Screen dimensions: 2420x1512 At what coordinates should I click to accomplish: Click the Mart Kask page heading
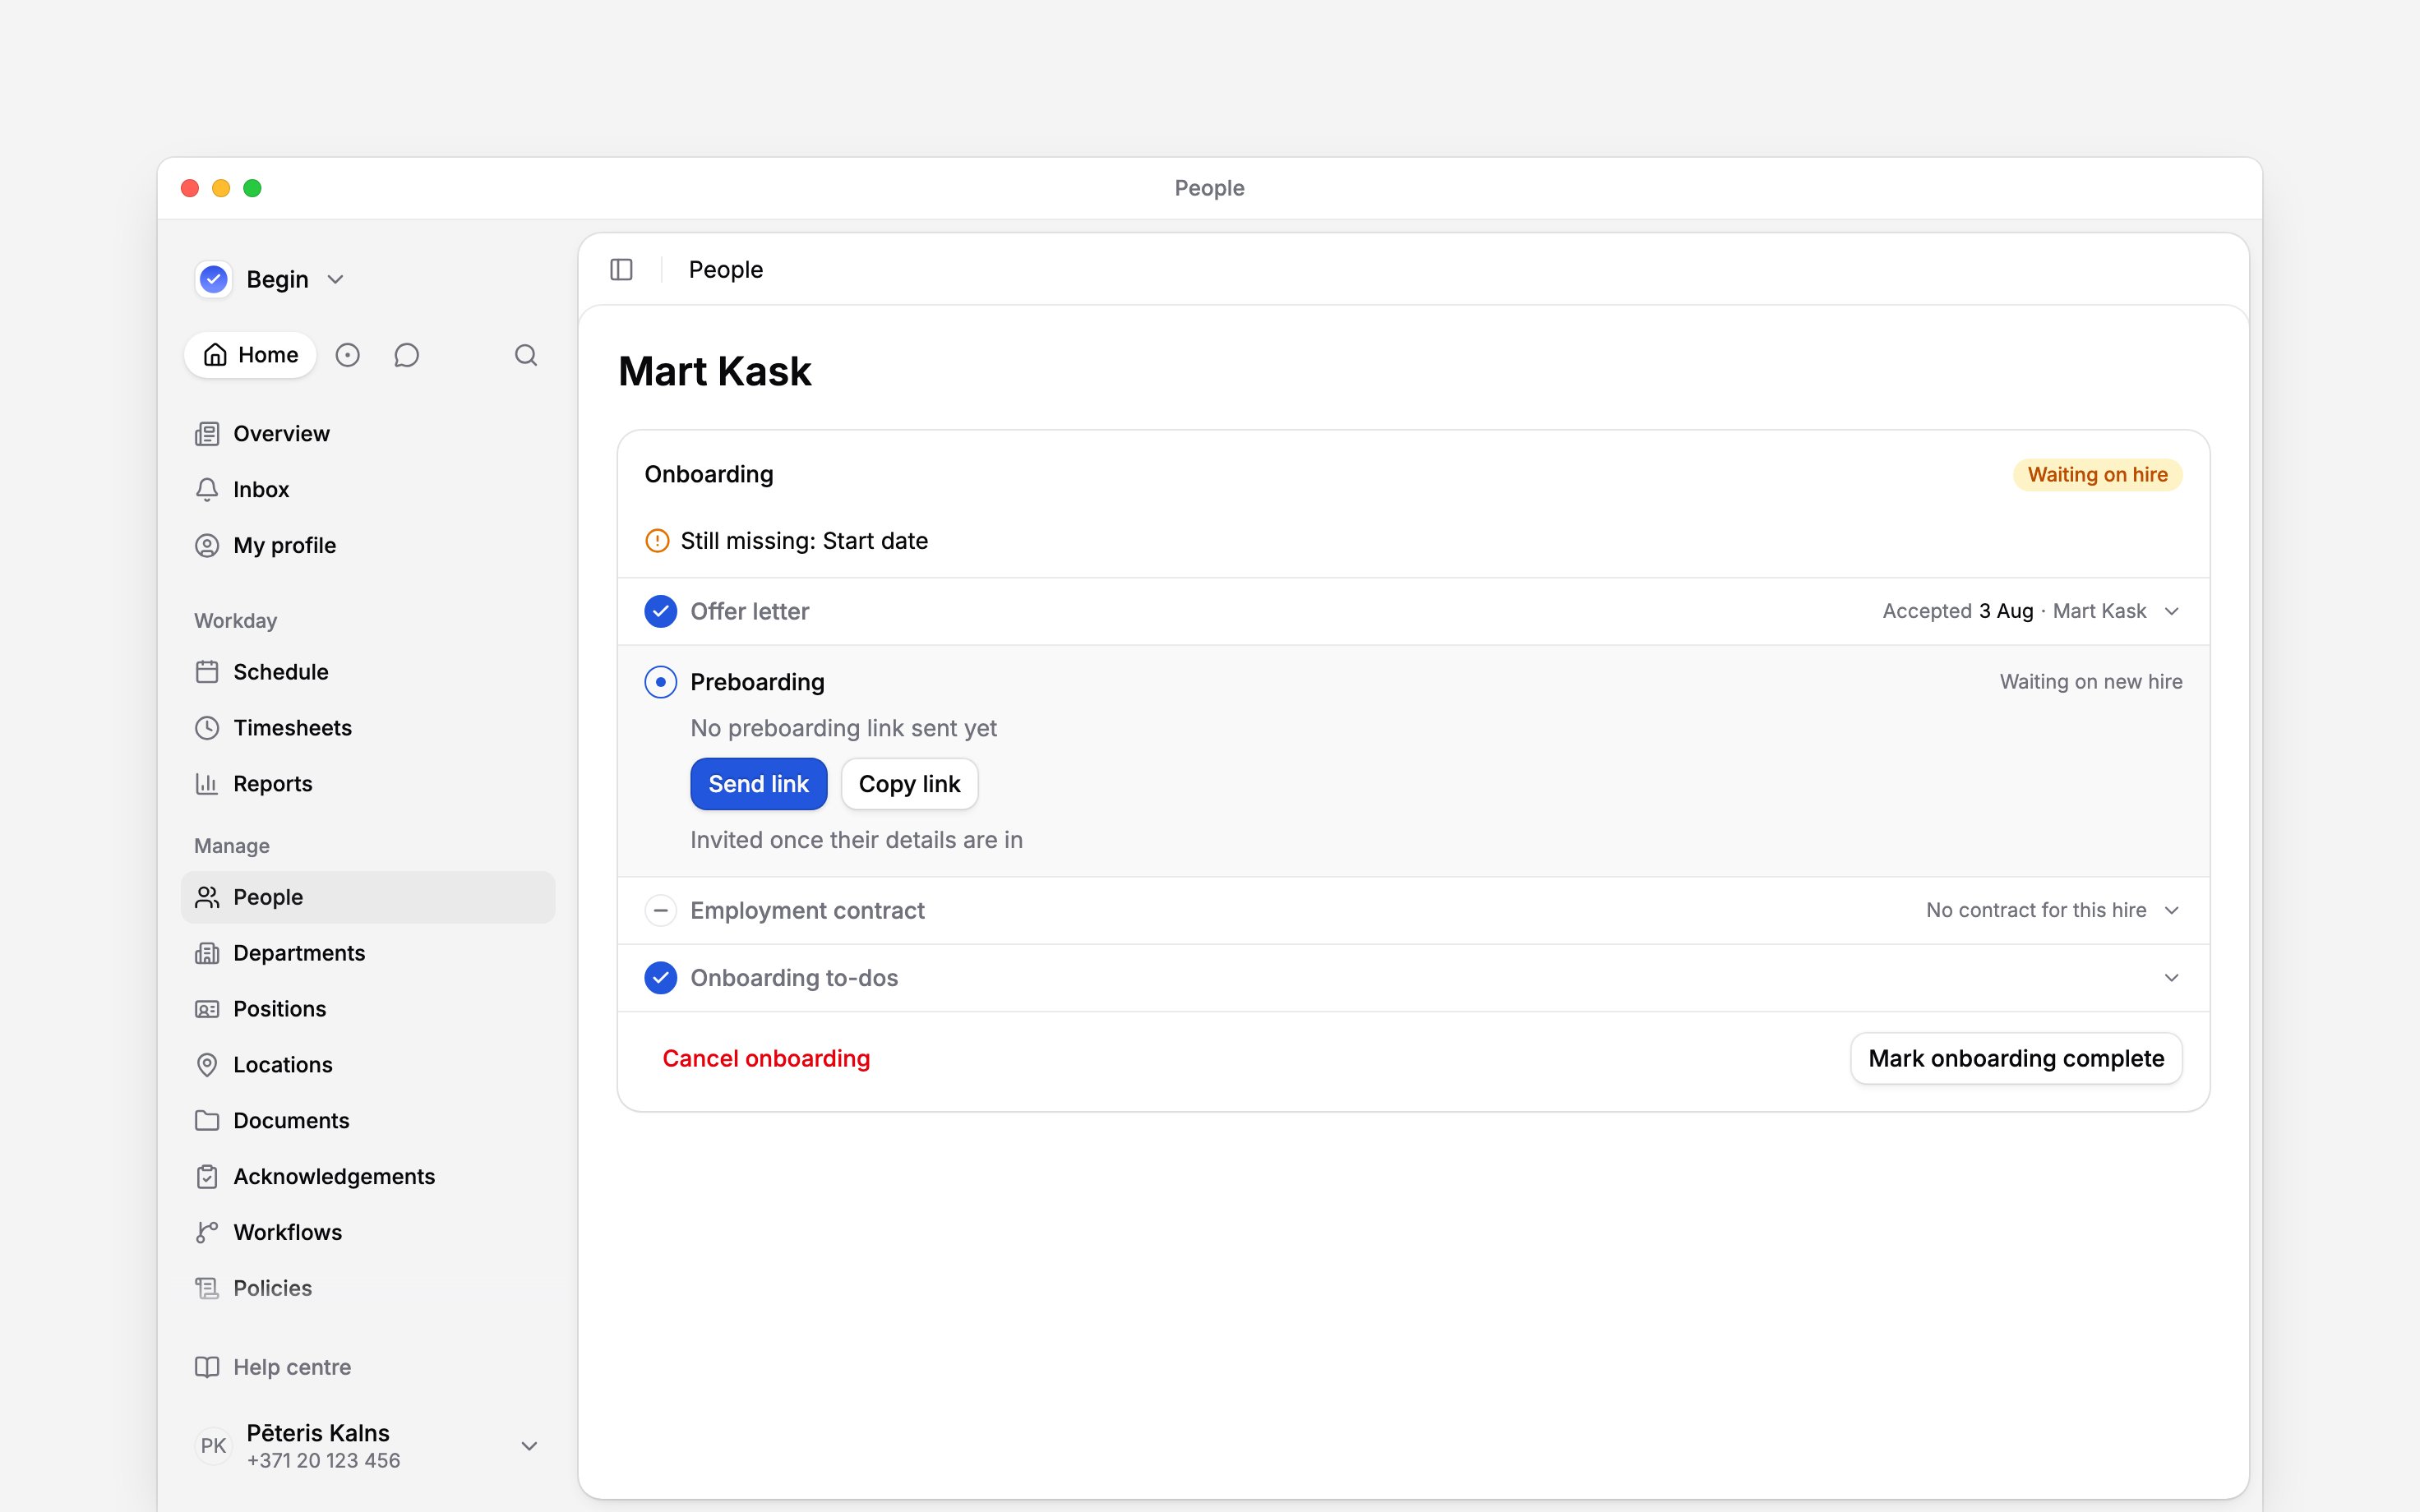(x=715, y=371)
